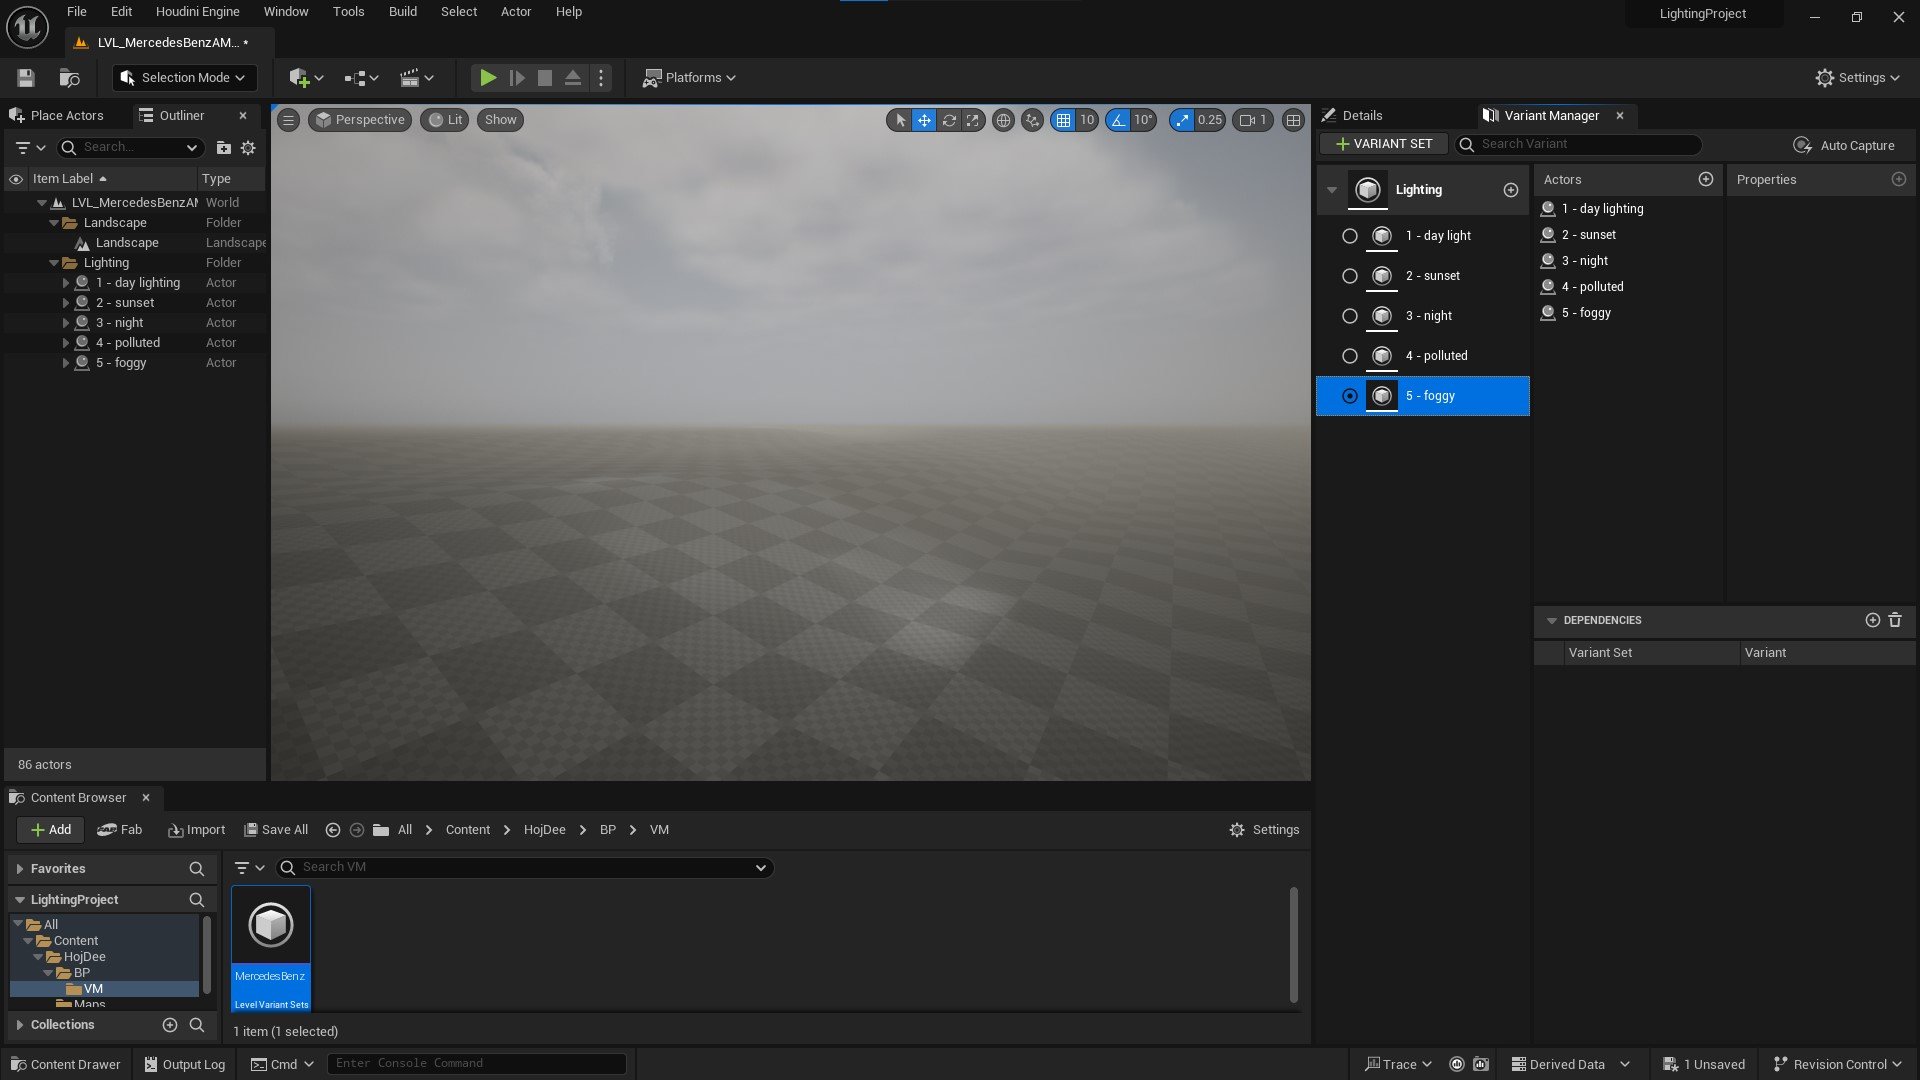Activate the 3 - night variant radio button
This screenshot has height=1080, width=1920.
[1349, 316]
